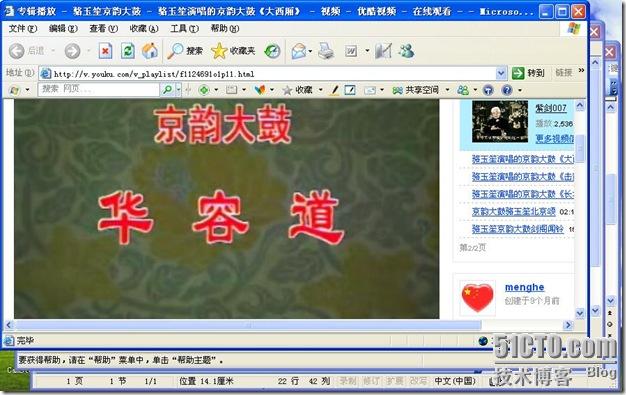626x395 pixels.
Task: Open the Windows Live logo dropdown arrow
Action: point(27,90)
